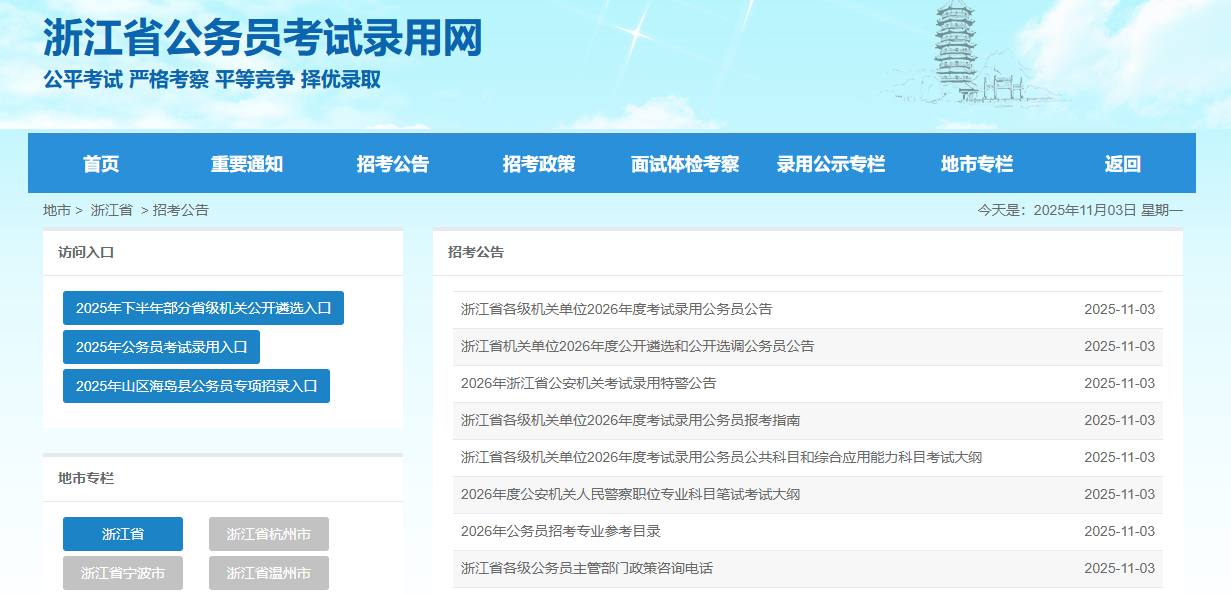This screenshot has width=1231, height=594.
Task: Click the 首页 navigation menu item
Action: click(x=101, y=164)
